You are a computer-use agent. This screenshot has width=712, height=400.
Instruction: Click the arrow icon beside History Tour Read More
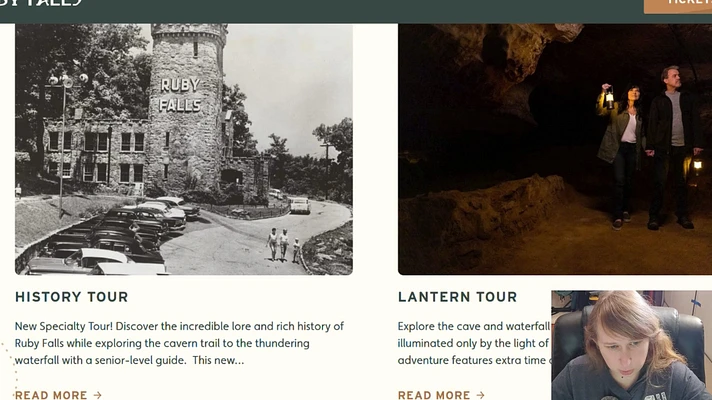[98, 395]
